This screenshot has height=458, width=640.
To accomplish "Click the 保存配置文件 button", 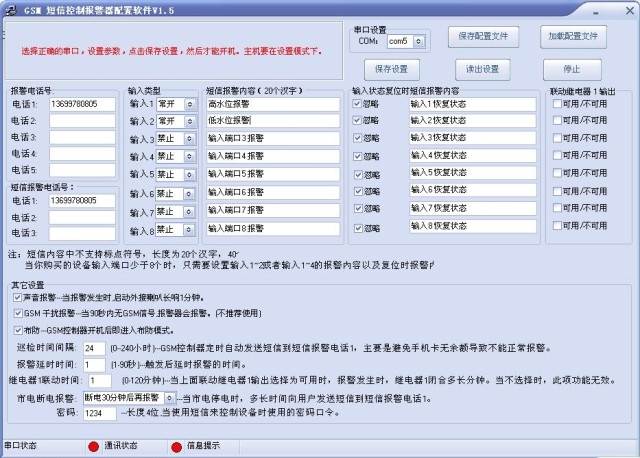I will coord(484,36).
